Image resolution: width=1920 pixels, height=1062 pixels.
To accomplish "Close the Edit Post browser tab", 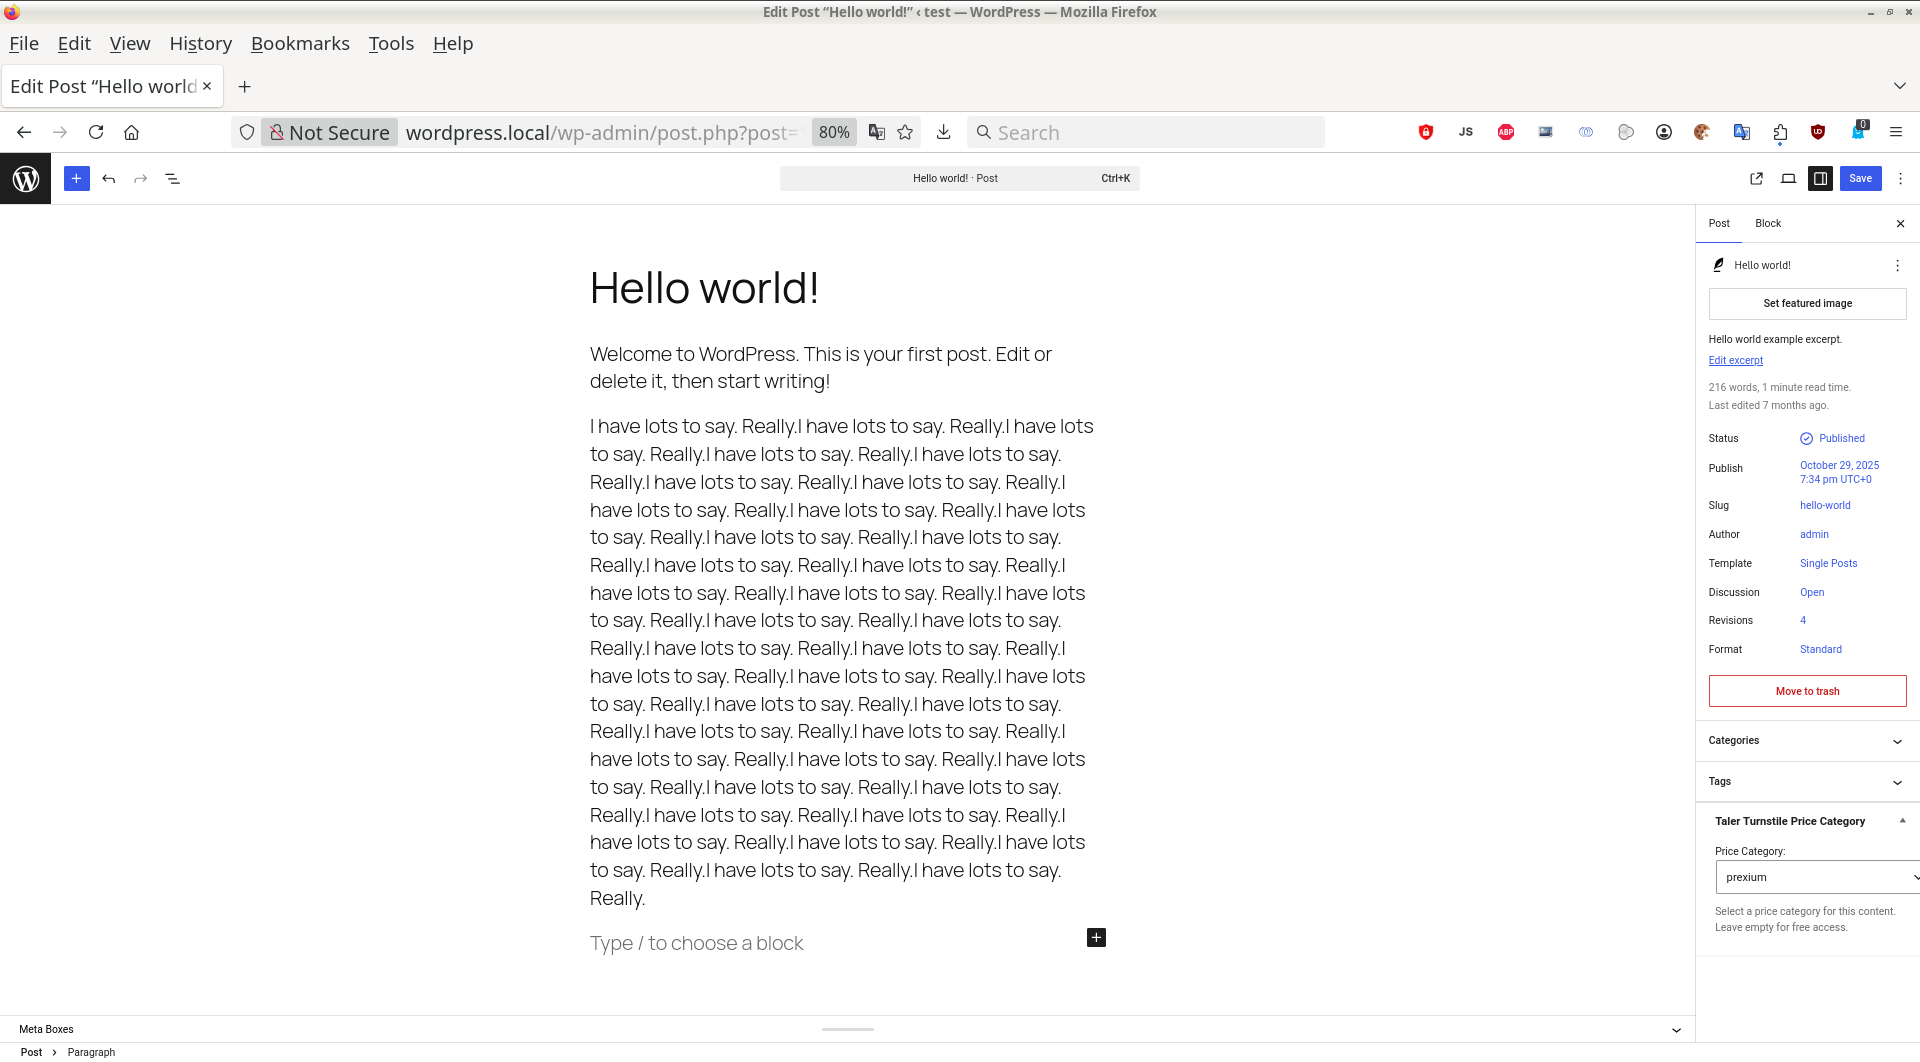I will coord(207,86).
